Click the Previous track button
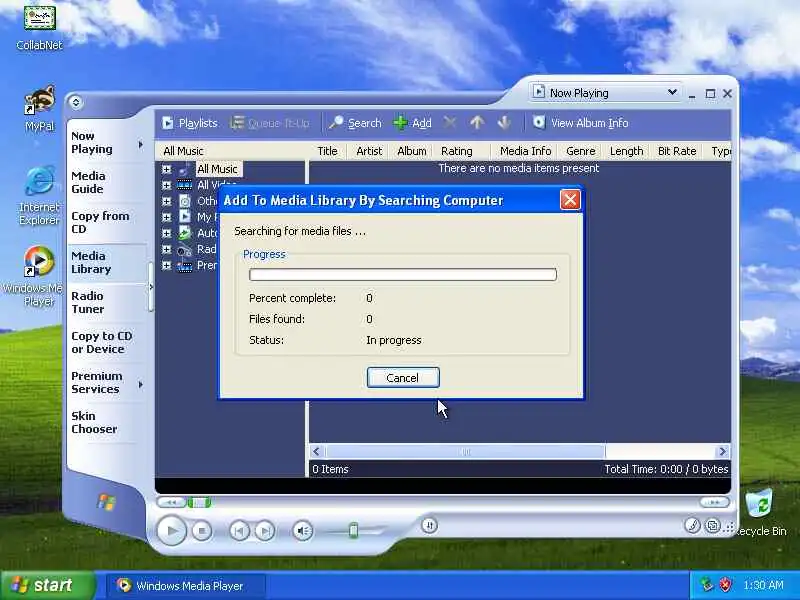Image resolution: width=800 pixels, height=600 pixels. 239,531
